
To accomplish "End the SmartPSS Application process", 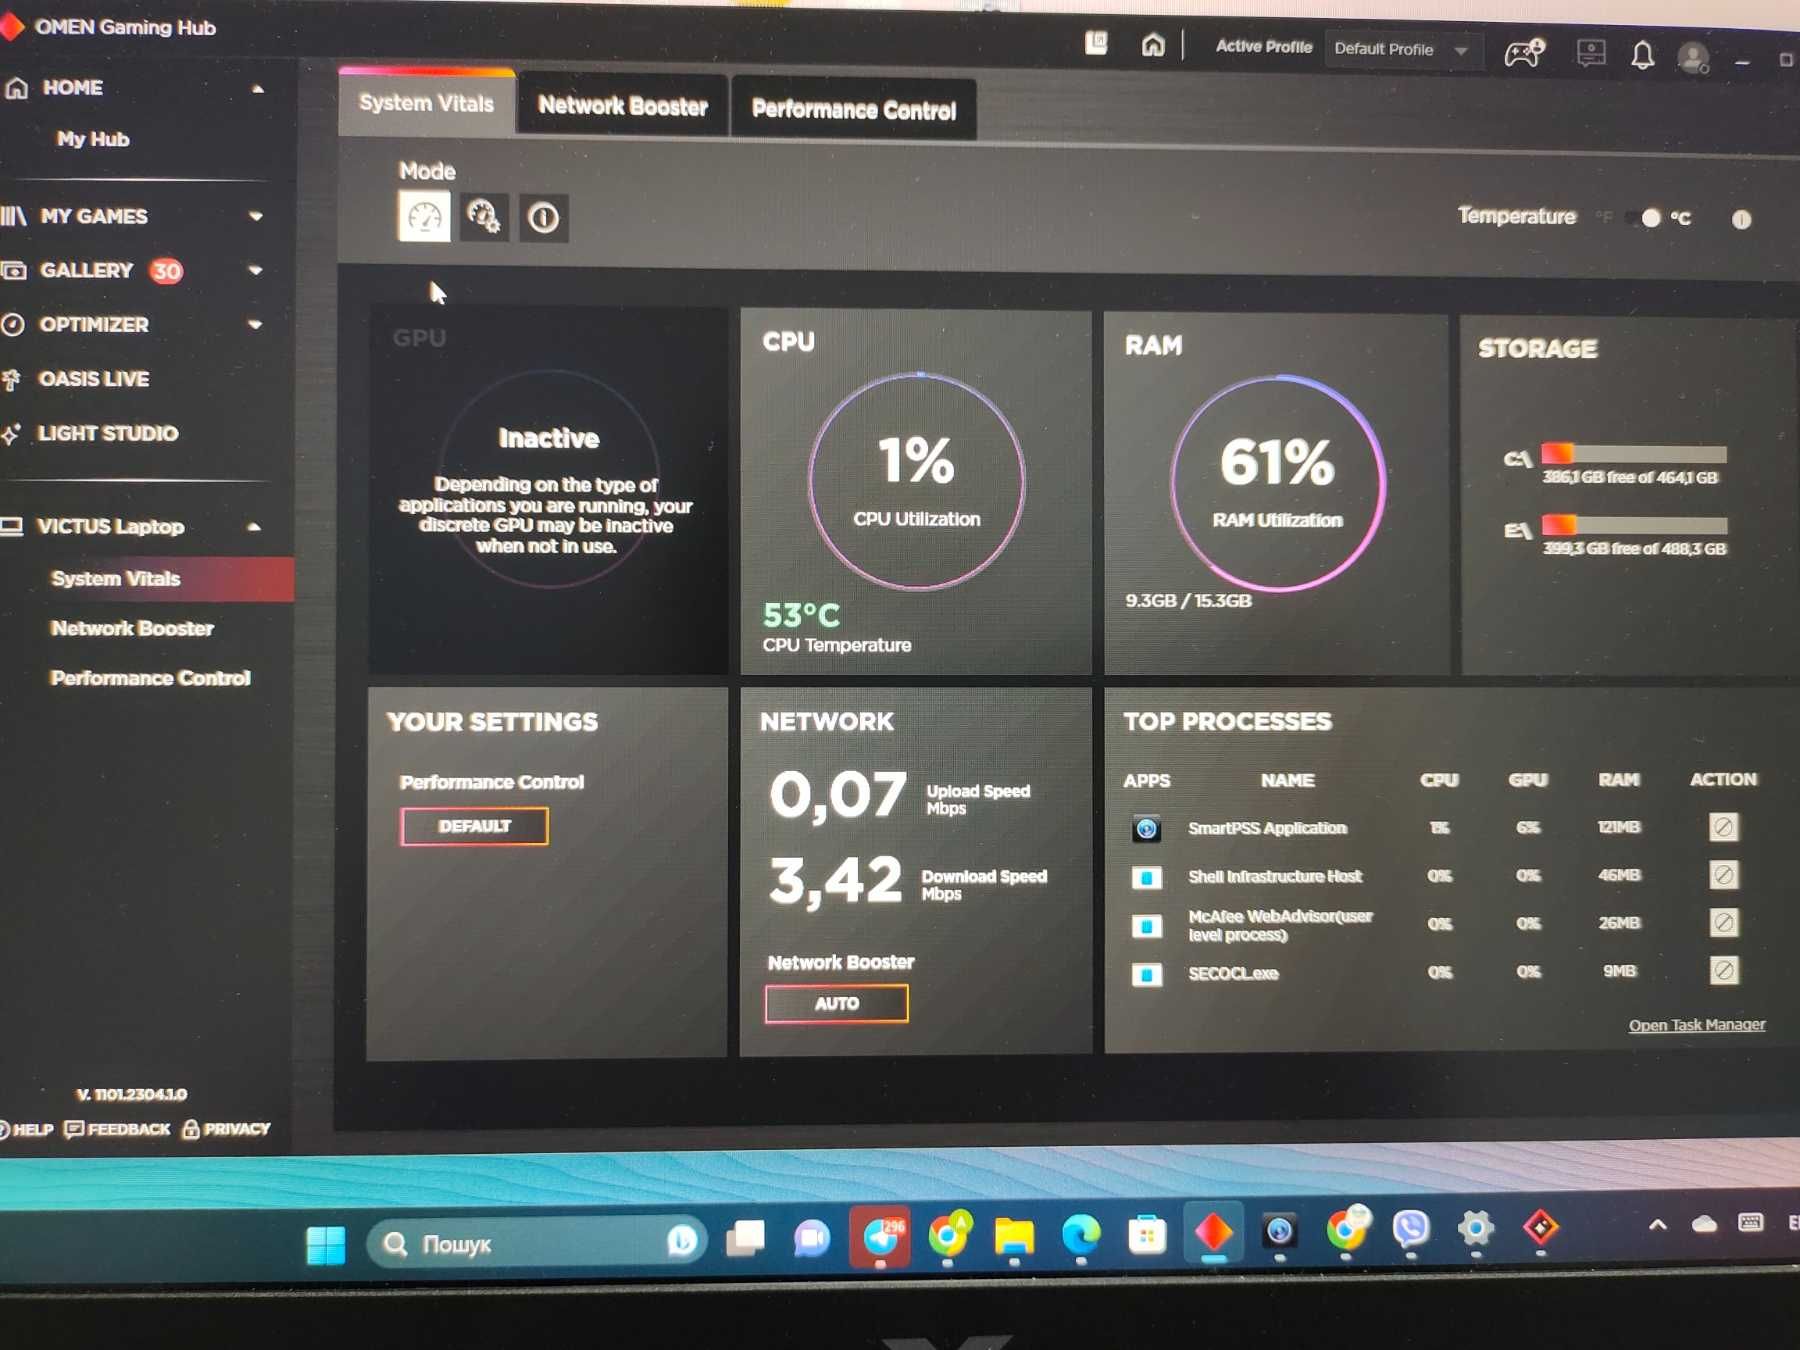I will pyautogui.click(x=1723, y=827).
